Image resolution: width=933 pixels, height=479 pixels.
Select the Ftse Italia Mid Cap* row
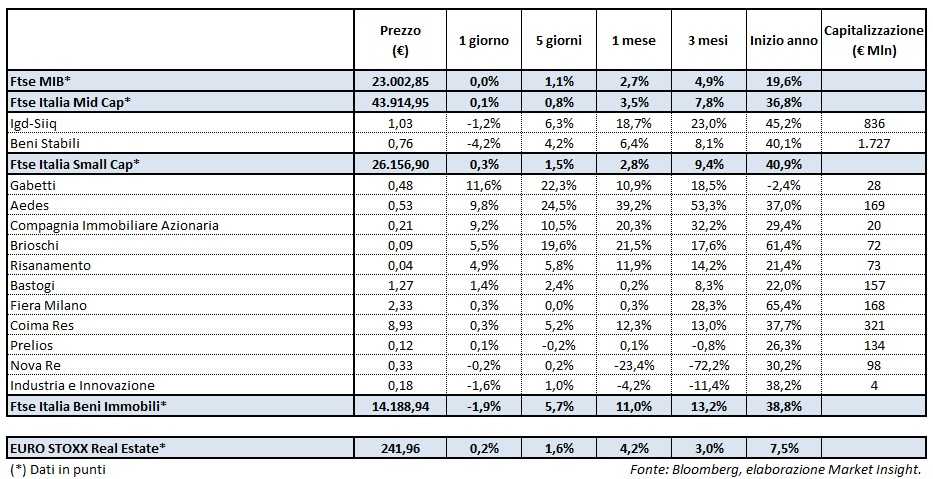click(x=70, y=104)
